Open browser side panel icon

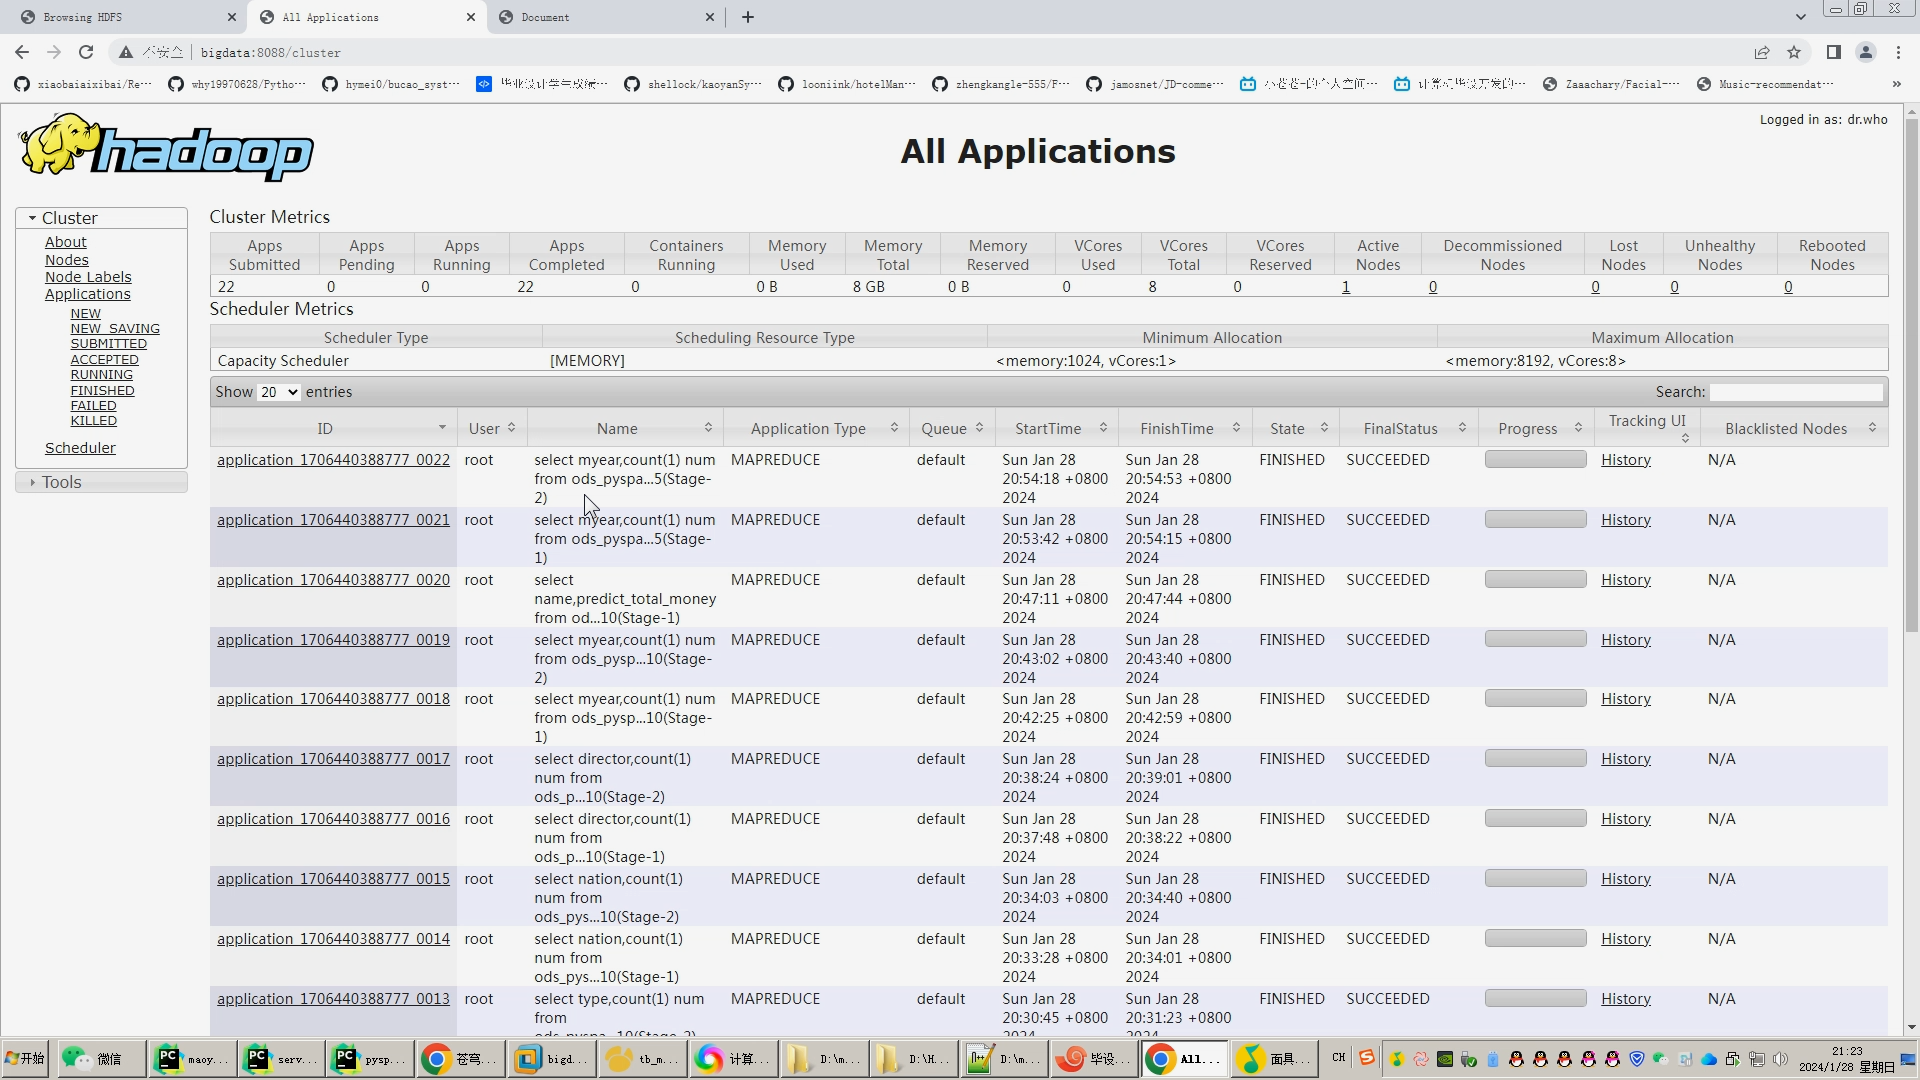point(1833,52)
